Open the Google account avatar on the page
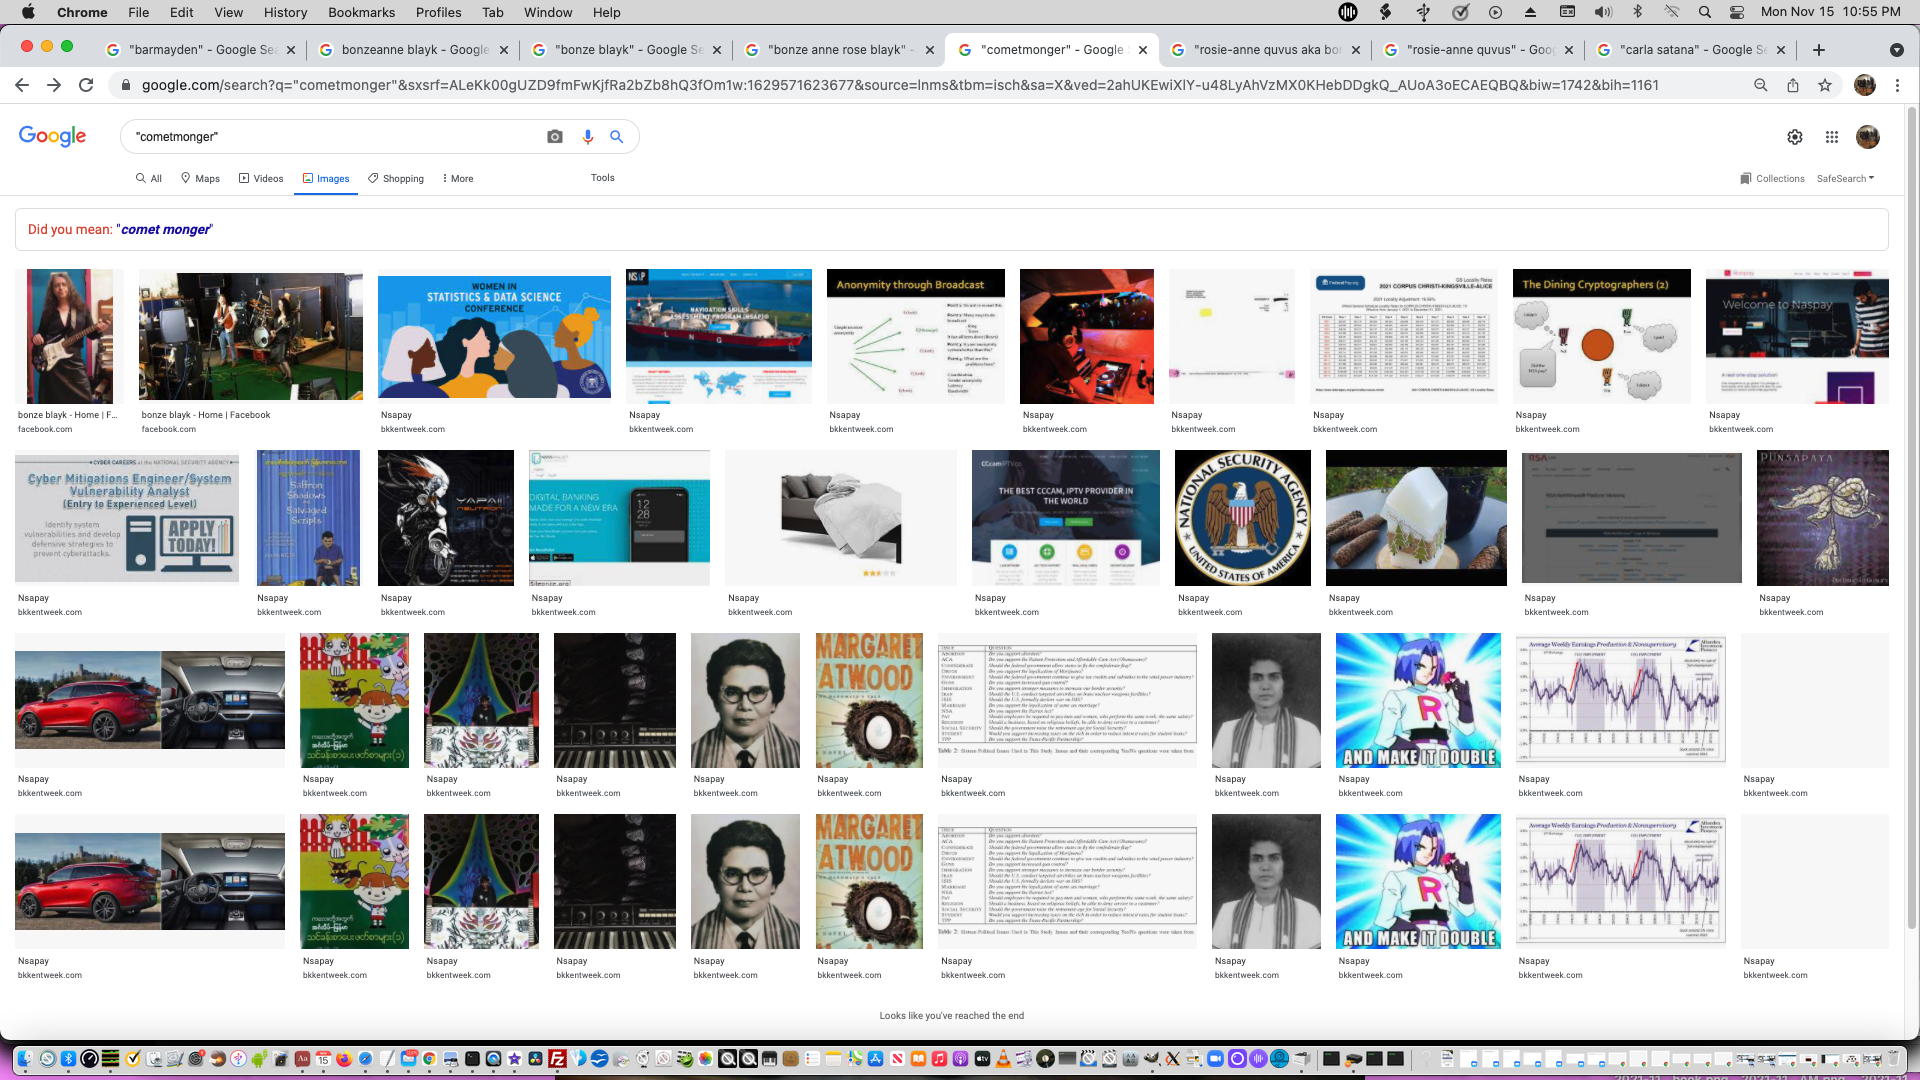Image resolution: width=1920 pixels, height=1080 pixels. pyautogui.click(x=1868, y=137)
